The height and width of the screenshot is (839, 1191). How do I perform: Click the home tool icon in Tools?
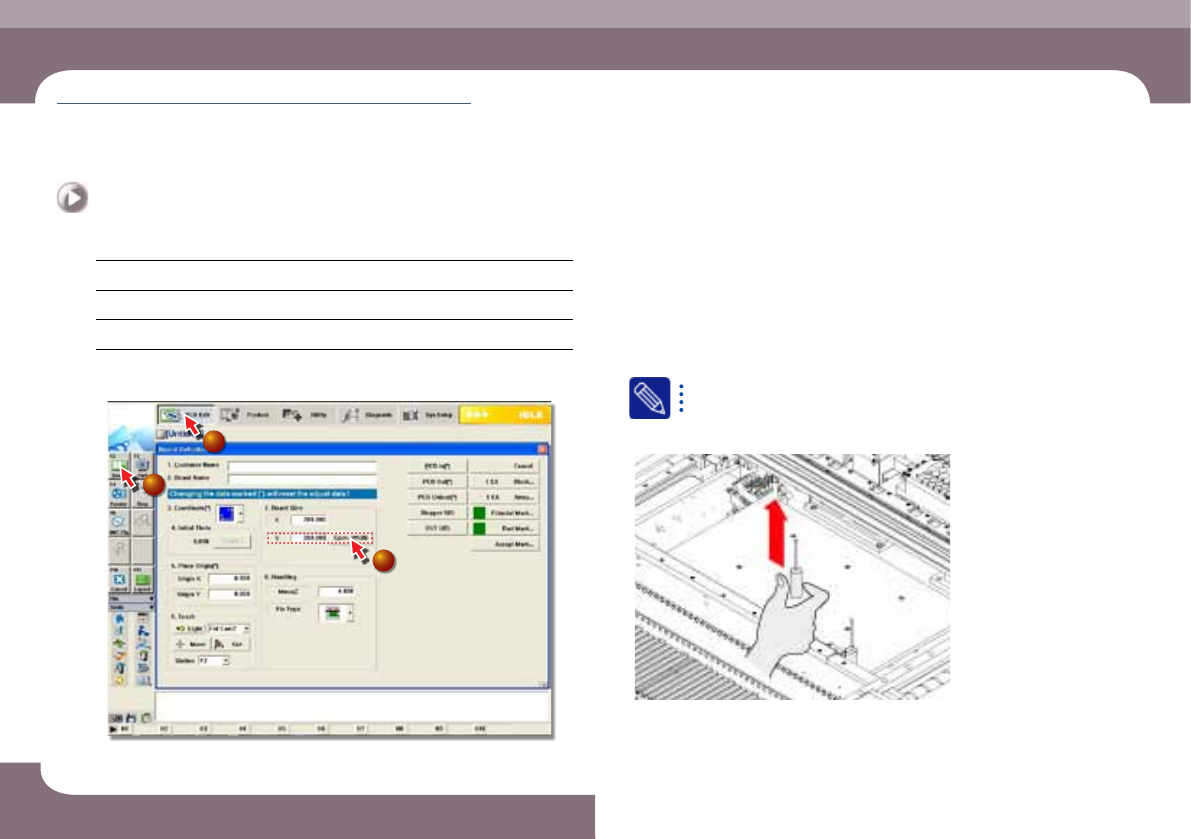[119, 619]
